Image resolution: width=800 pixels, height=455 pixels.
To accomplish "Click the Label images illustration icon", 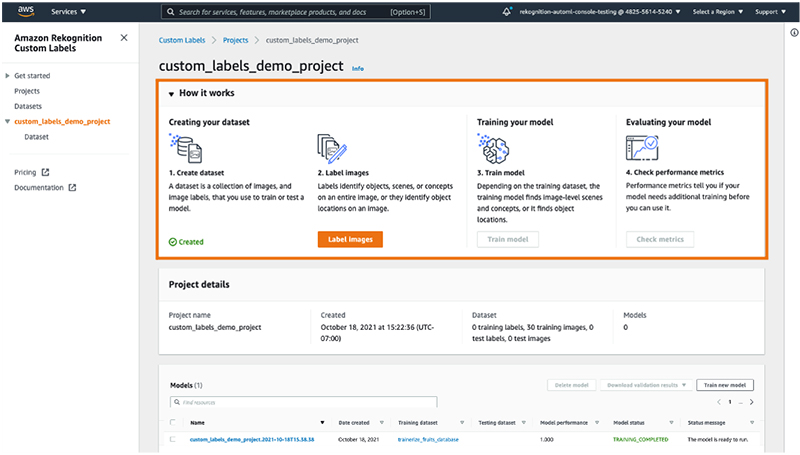I will point(332,148).
